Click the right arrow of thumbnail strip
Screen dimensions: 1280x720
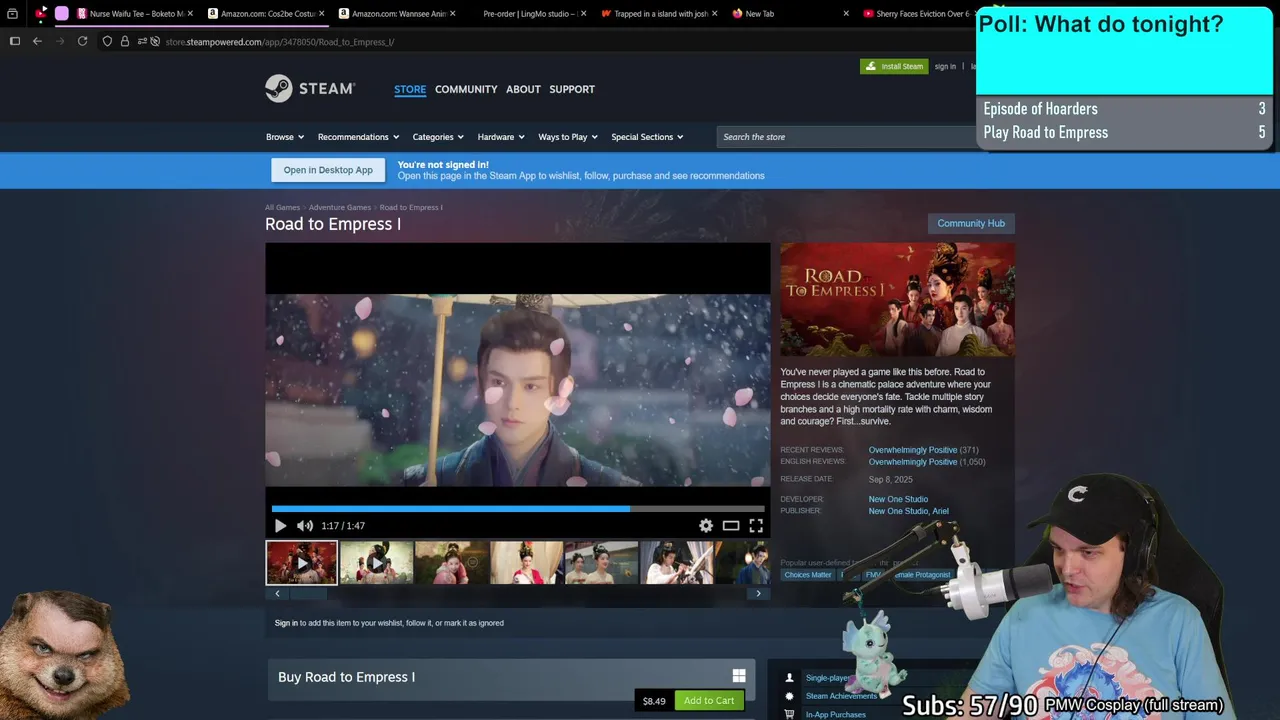758,594
